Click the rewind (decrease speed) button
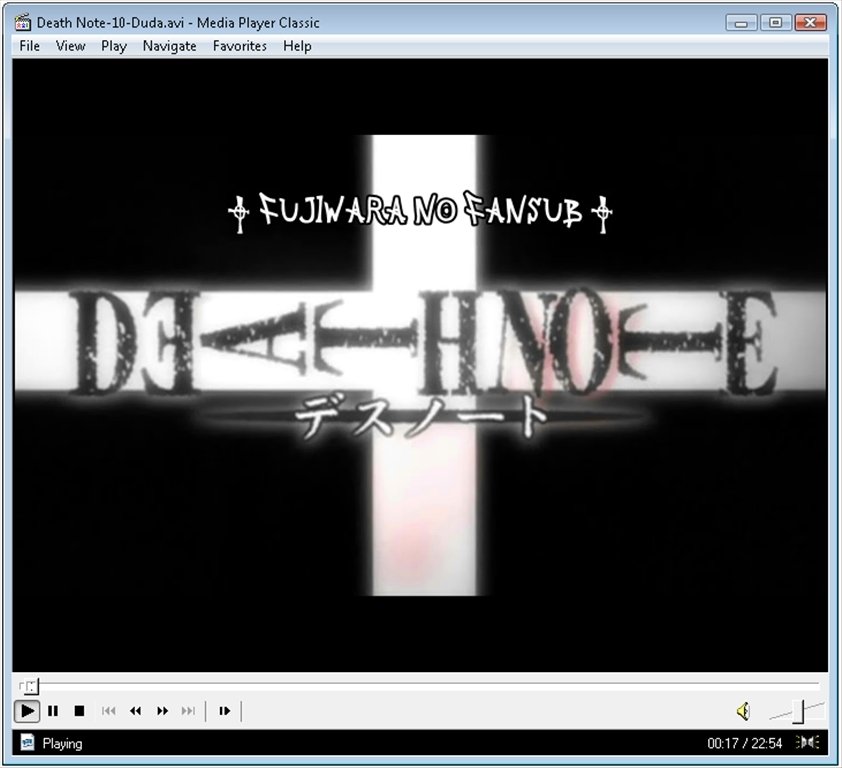The image size is (842, 768). (135, 711)
